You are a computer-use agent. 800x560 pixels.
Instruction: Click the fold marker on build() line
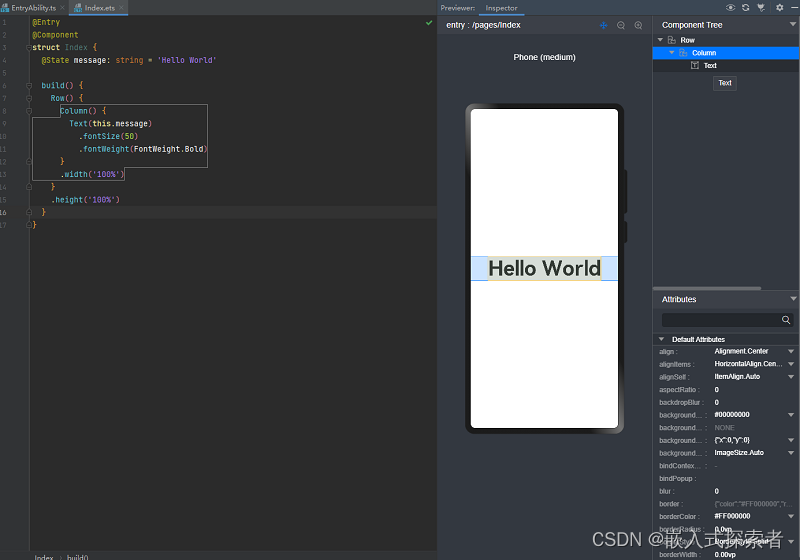point(29,86)
